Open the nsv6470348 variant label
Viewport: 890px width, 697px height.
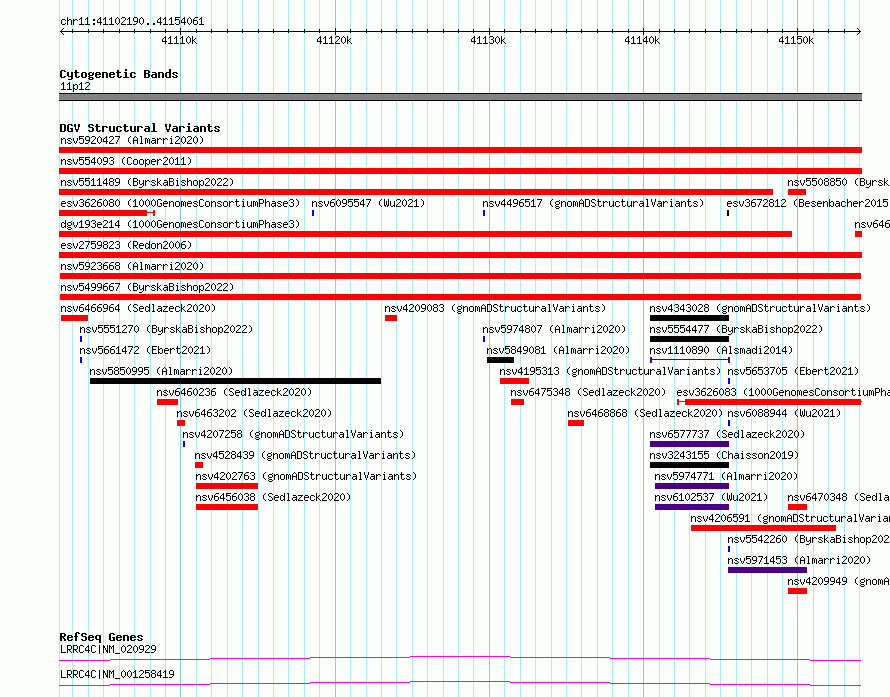(x=838, y=497)
